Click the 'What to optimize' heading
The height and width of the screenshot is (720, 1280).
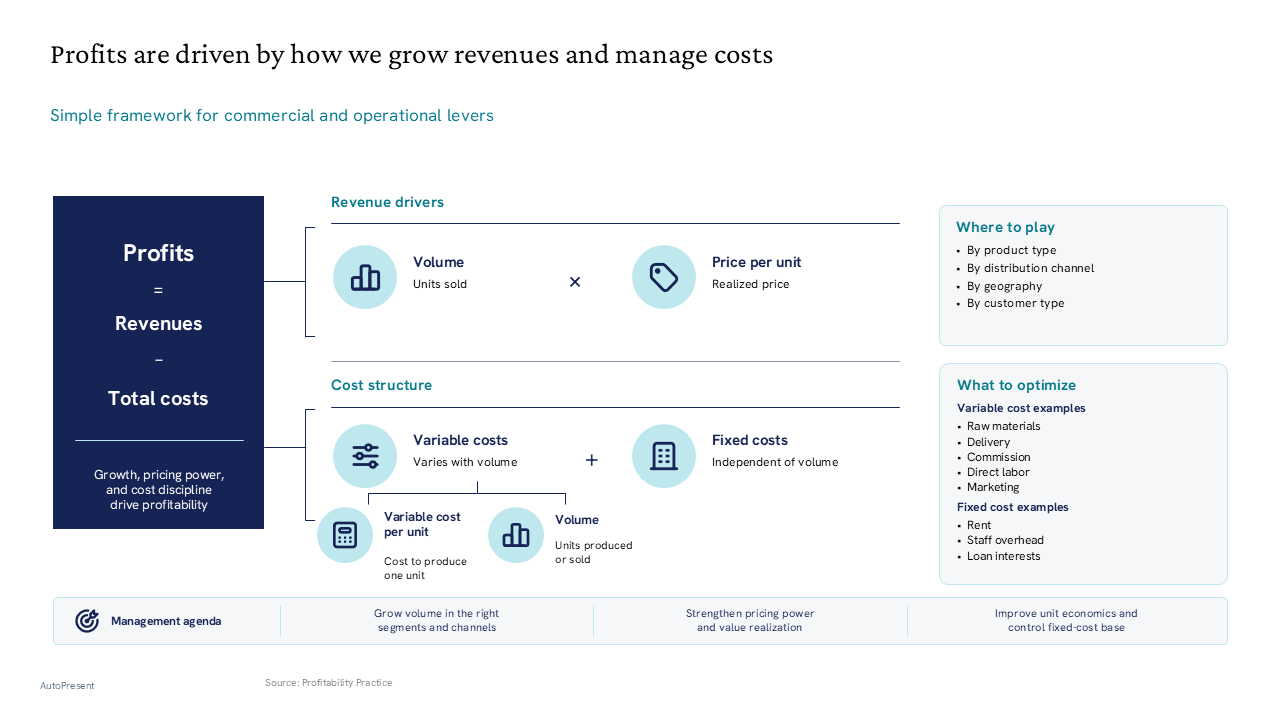pyautogui.click(x=1016, y=385)
